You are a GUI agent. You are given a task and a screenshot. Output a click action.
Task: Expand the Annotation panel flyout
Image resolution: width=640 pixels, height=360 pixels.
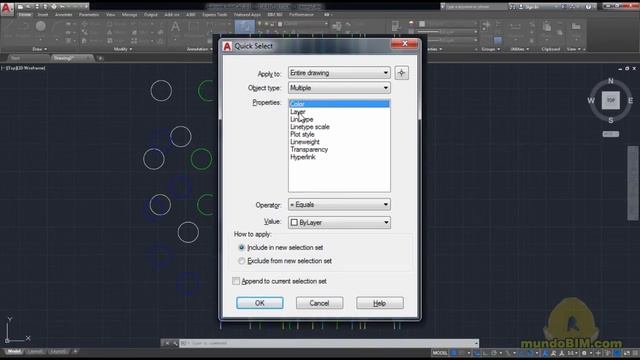click(x=200, y=49)
